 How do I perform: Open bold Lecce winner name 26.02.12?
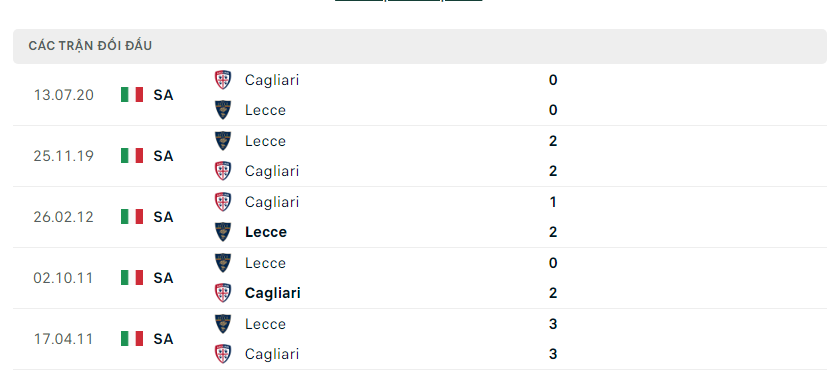266,232
